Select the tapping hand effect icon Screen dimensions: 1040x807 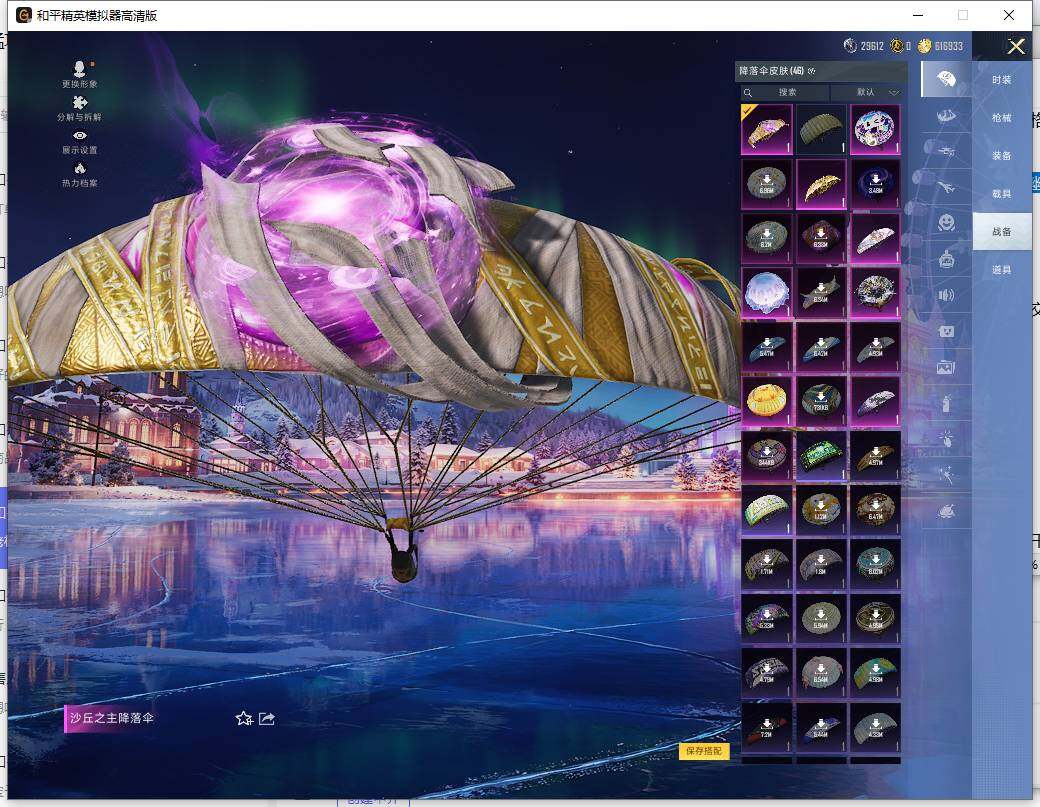coord(946,439)
